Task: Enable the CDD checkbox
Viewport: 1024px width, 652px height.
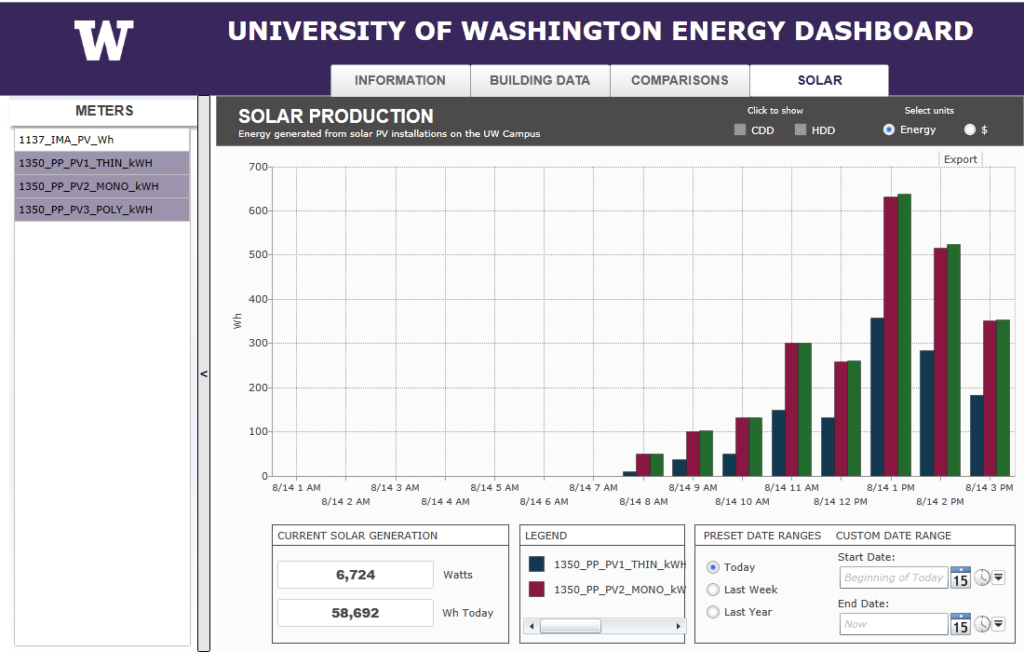Action: pos(740,130)
